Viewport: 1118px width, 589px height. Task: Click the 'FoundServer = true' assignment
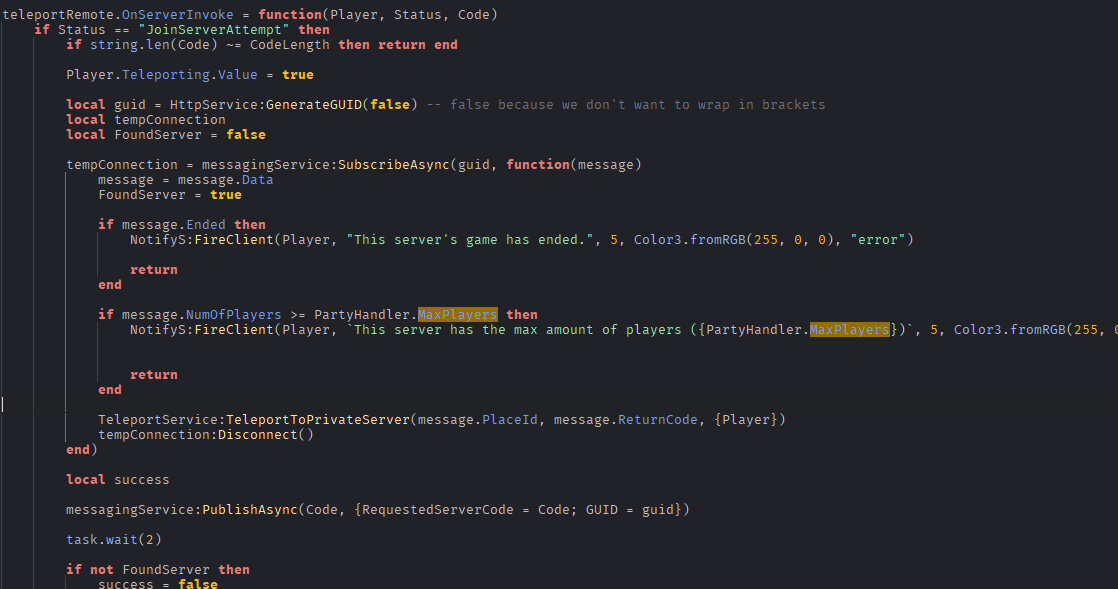click(170, 194)
